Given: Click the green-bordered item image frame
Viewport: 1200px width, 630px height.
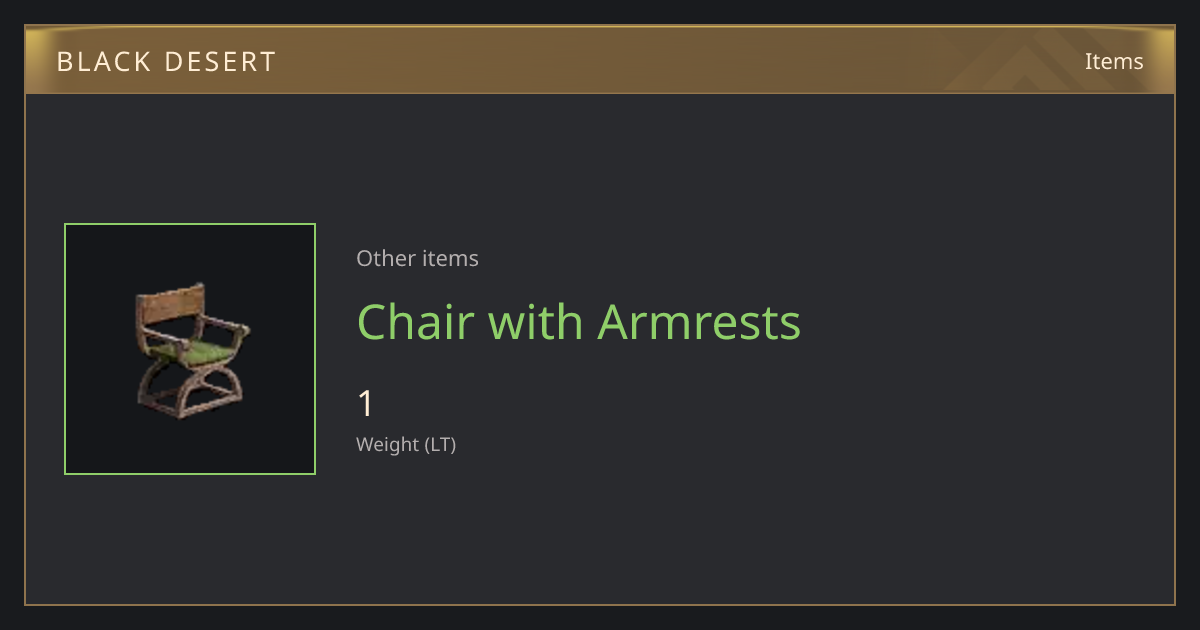Looking at the screenshot, I should pyautogui.click(x=190, y=349).
